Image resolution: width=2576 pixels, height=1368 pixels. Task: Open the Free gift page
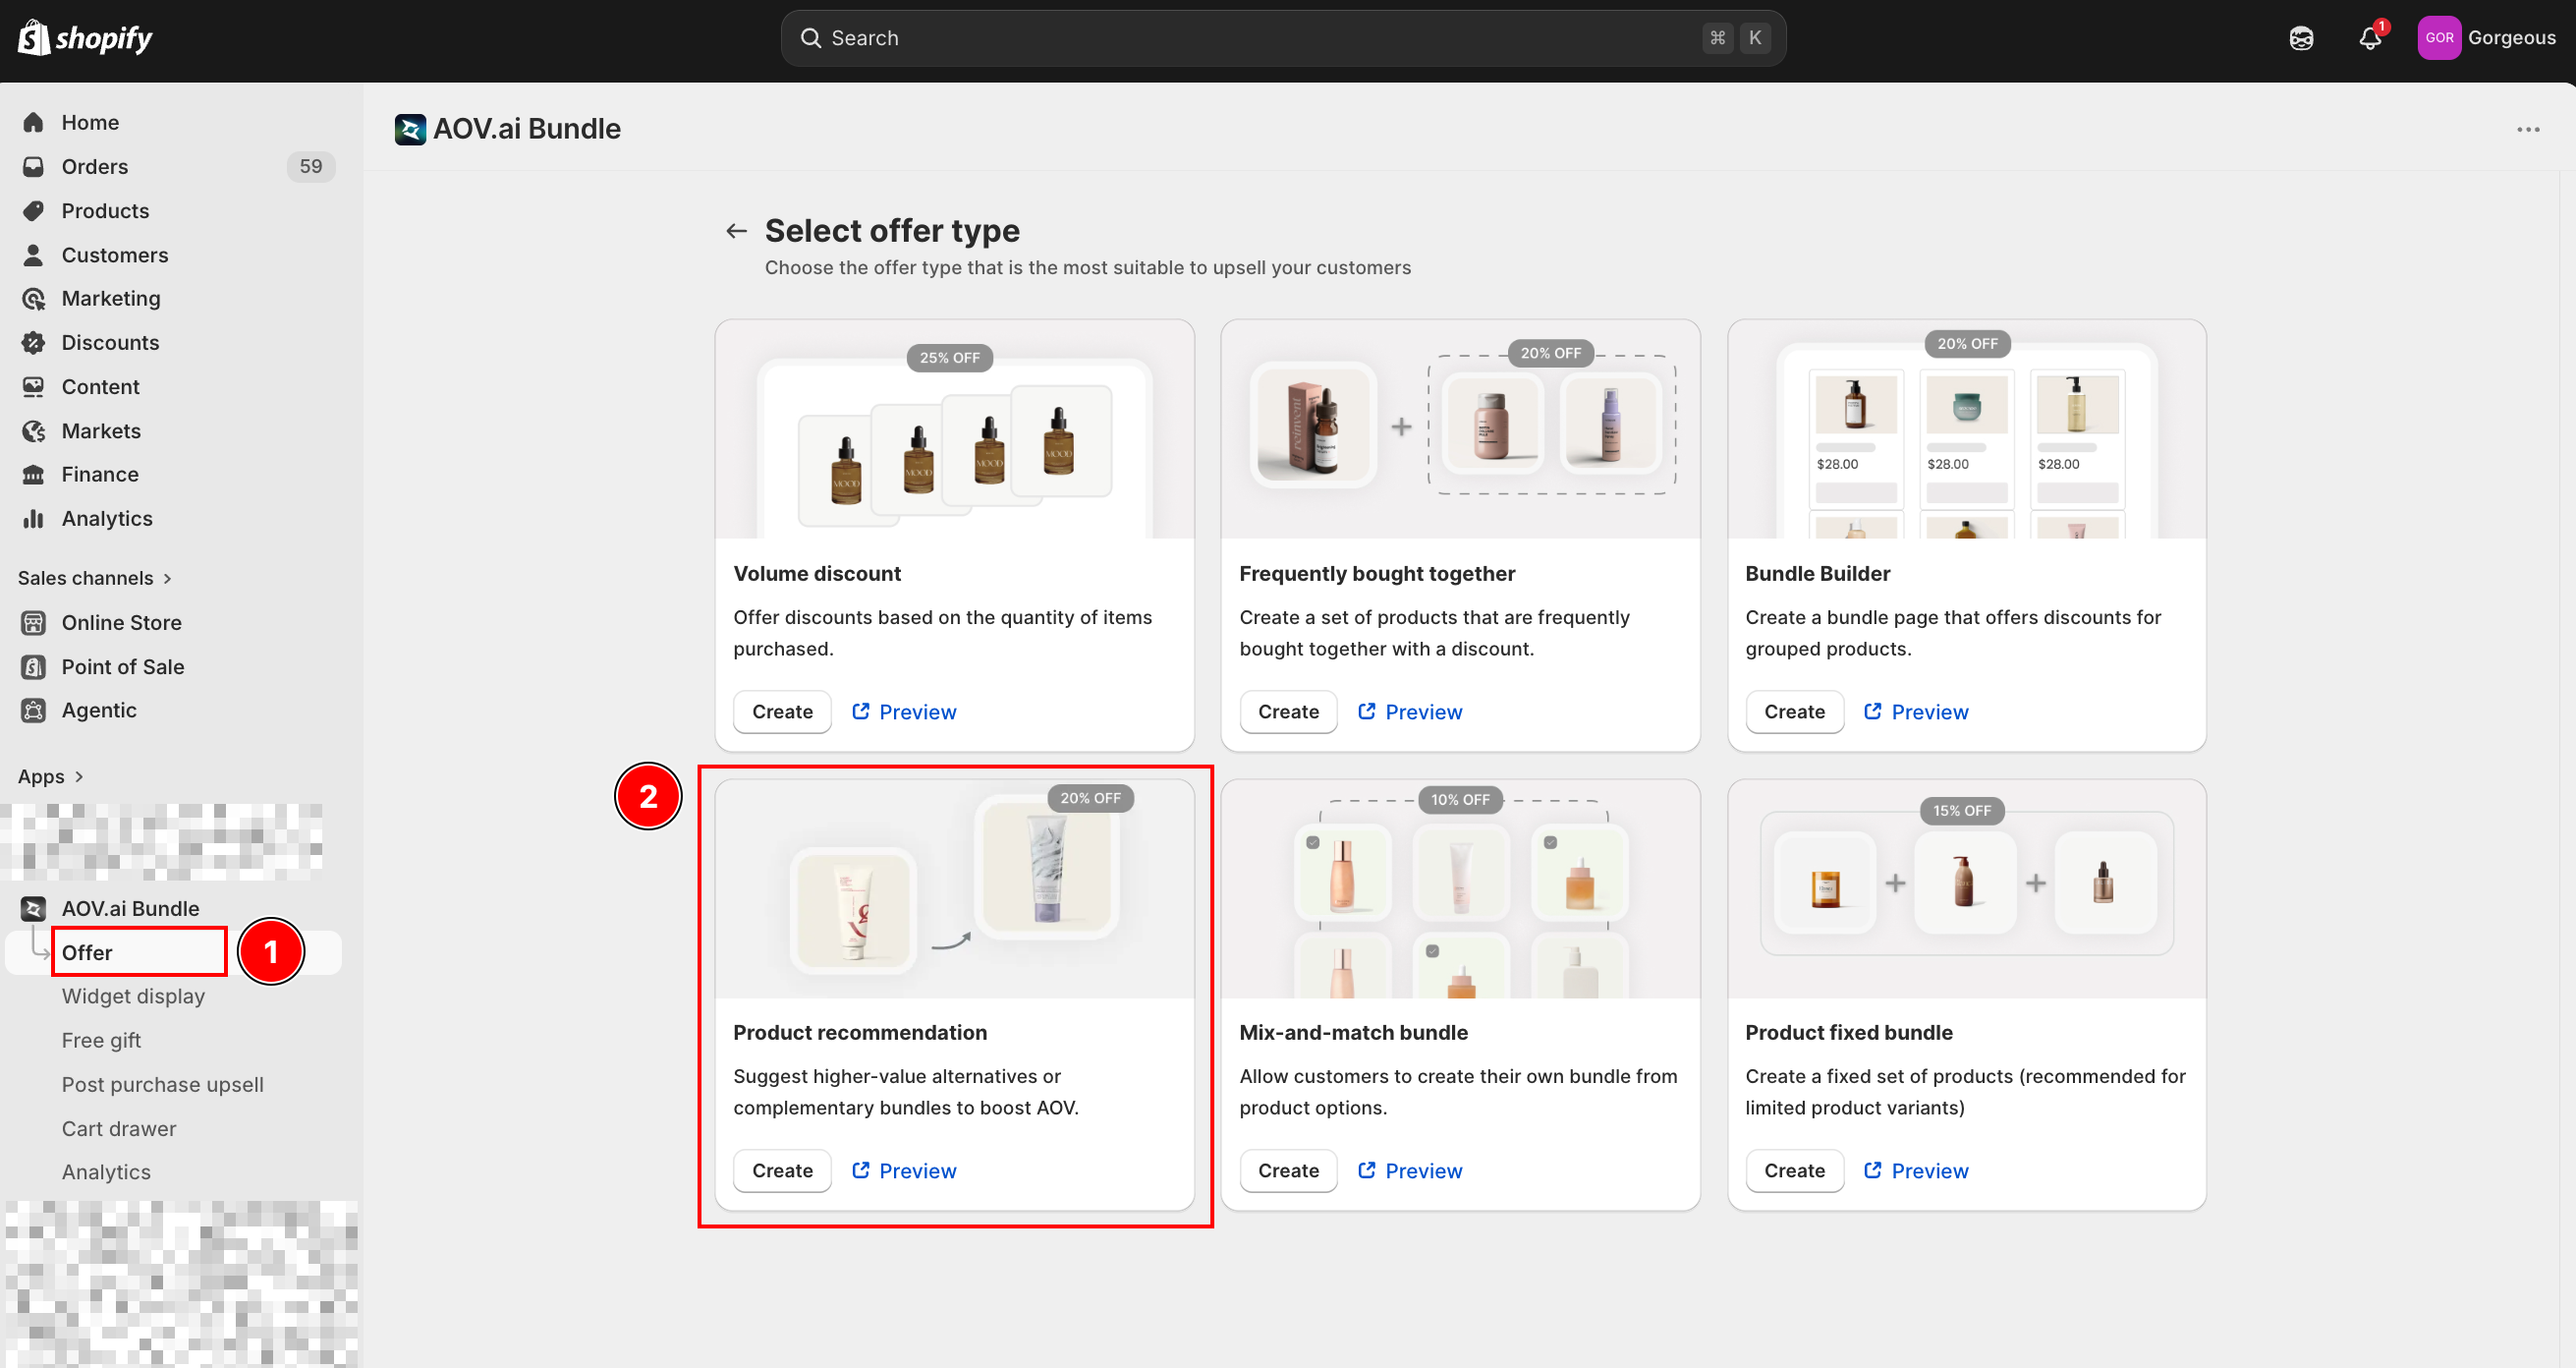click(x=101, y=1040)
